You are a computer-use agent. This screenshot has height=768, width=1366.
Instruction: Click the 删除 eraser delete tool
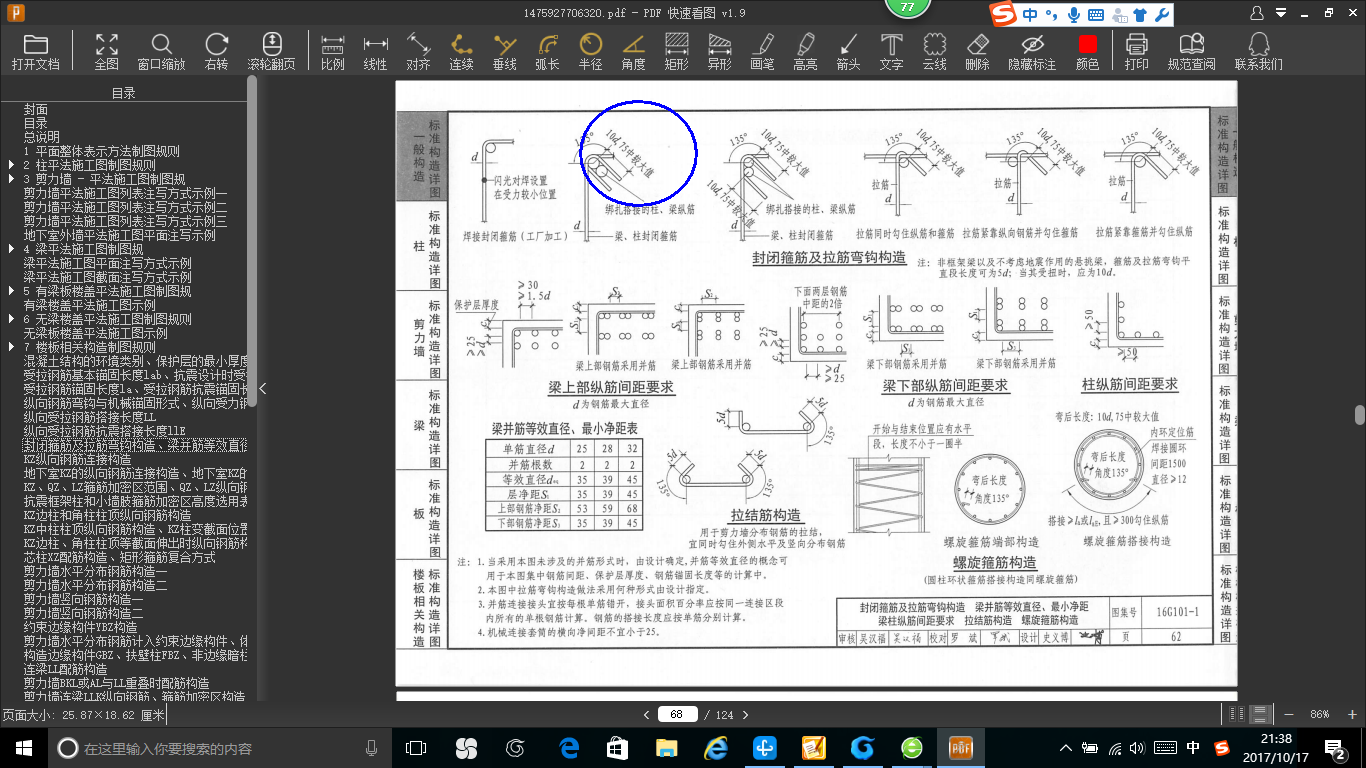pyautogui.click(x=978, y=51)
